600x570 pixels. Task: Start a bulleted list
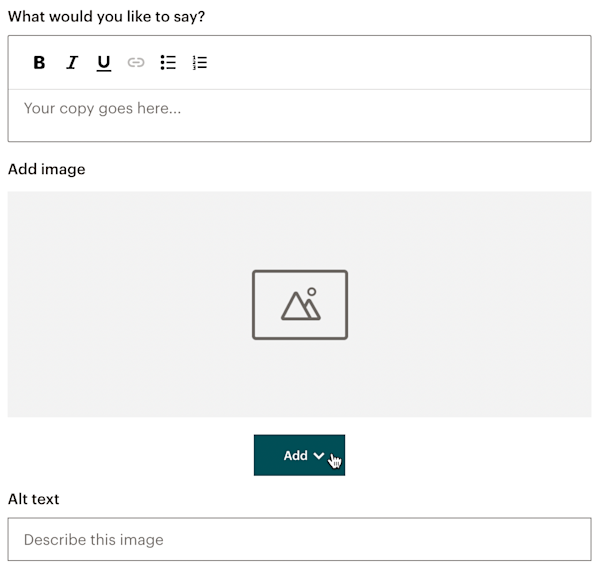point(168,62)
